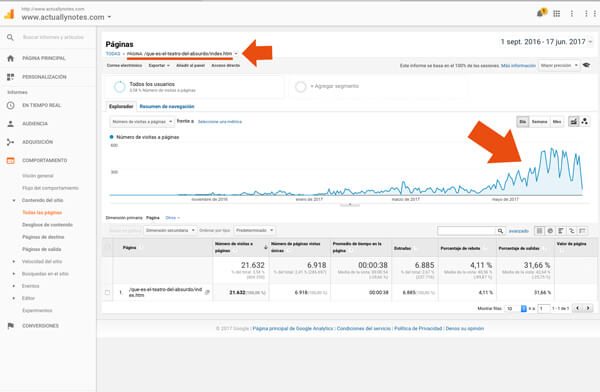The image size is (600, 392).
Task: Click the Acceso directo button
Action: 226,65
